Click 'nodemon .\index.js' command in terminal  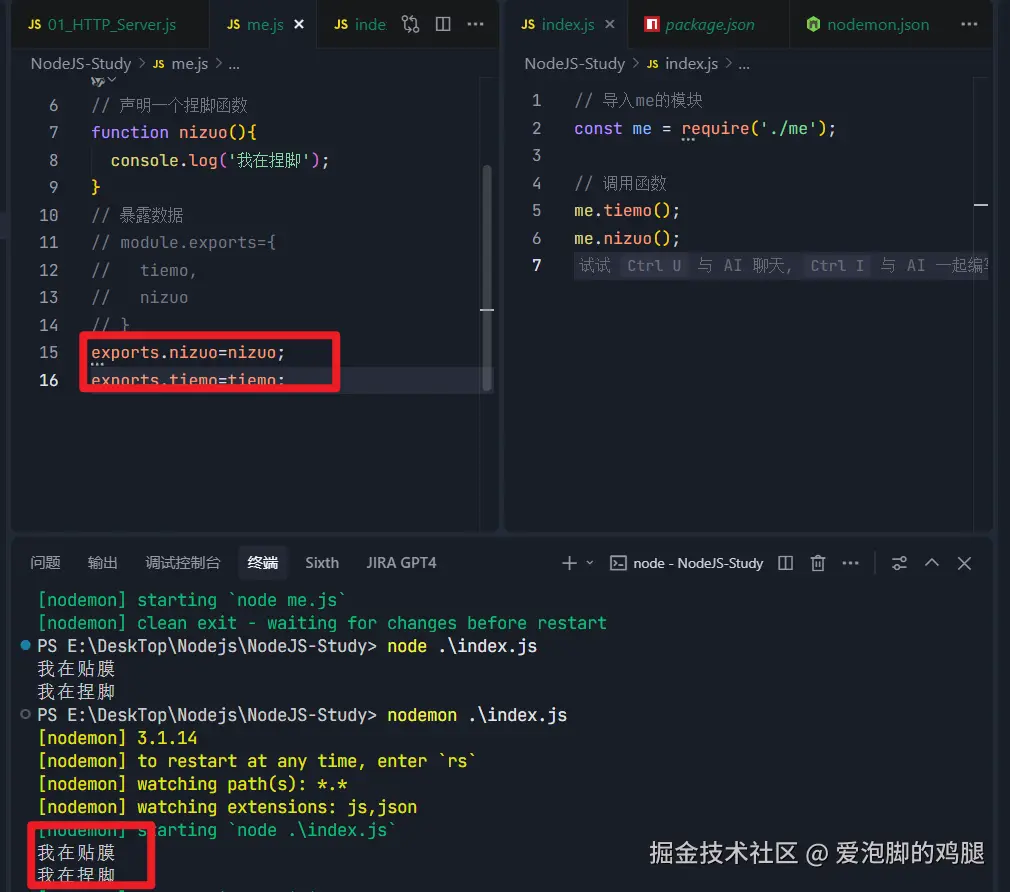pyautogui.click(x=477, y=716)
